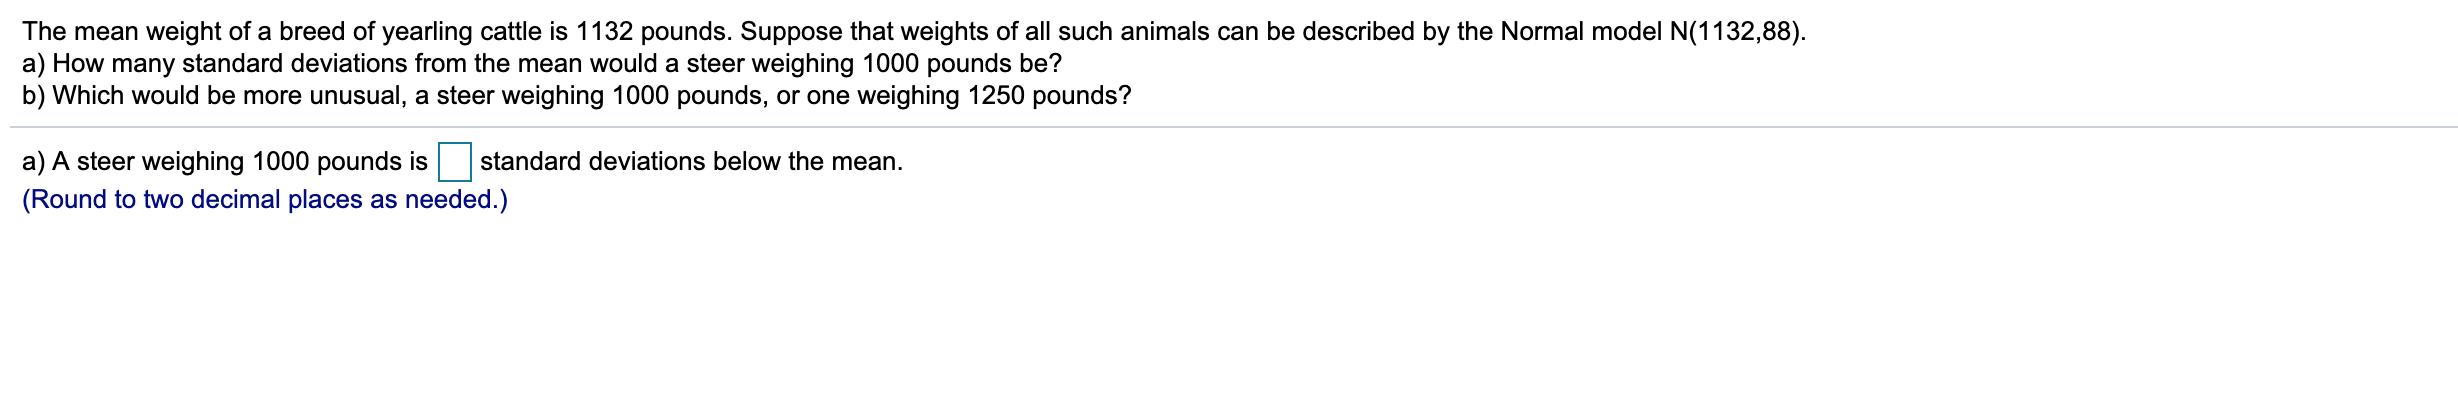This screenshot has height=402, width=2458.
Task: Click "a) A steer weighing 1000 pounds is" prompt
Action: point(225,161)
